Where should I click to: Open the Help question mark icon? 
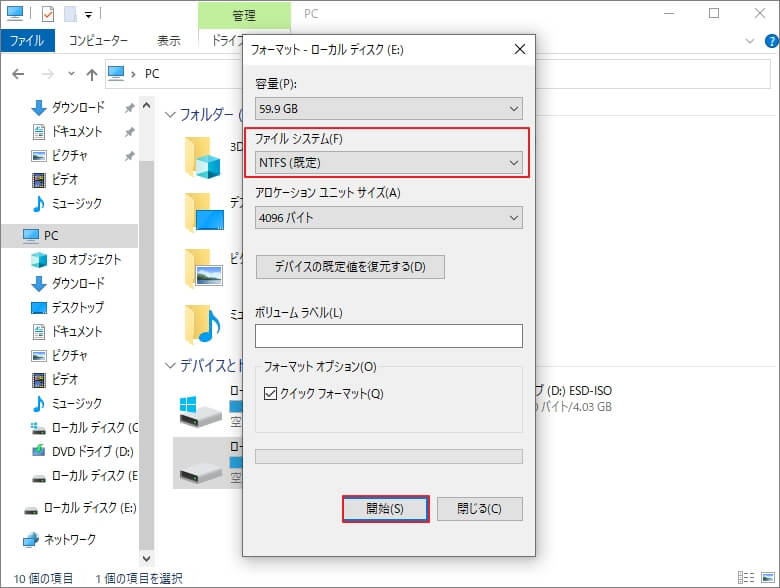click(x=772, y=41)
